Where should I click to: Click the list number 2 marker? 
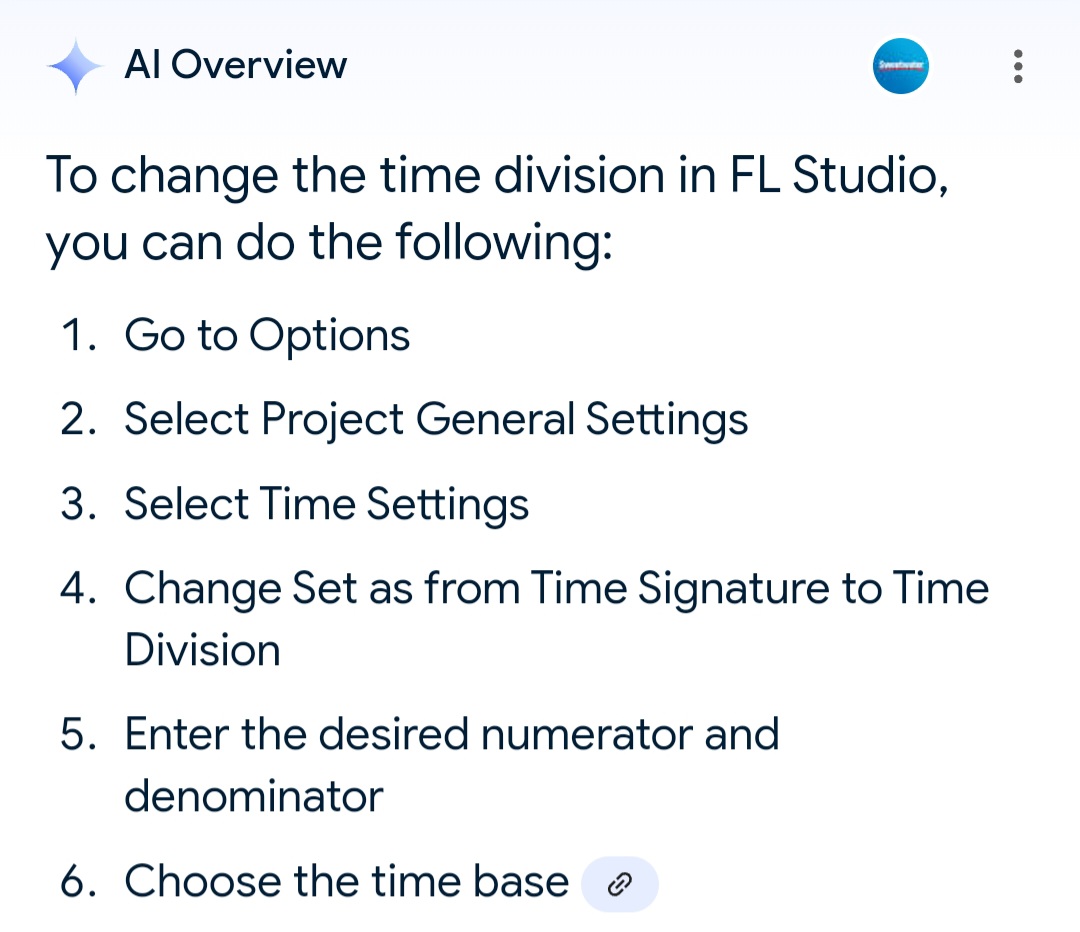[78, 420]
